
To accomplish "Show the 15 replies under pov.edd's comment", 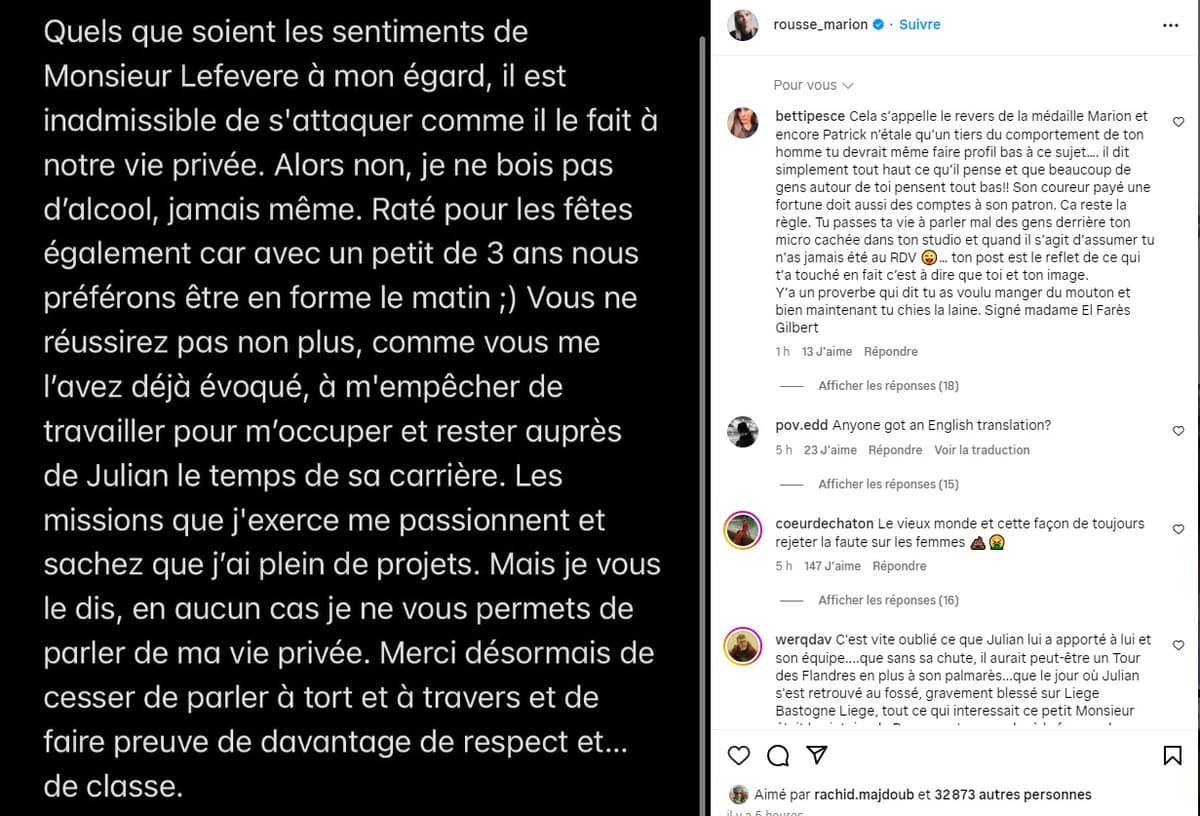I will click(888, 484).
